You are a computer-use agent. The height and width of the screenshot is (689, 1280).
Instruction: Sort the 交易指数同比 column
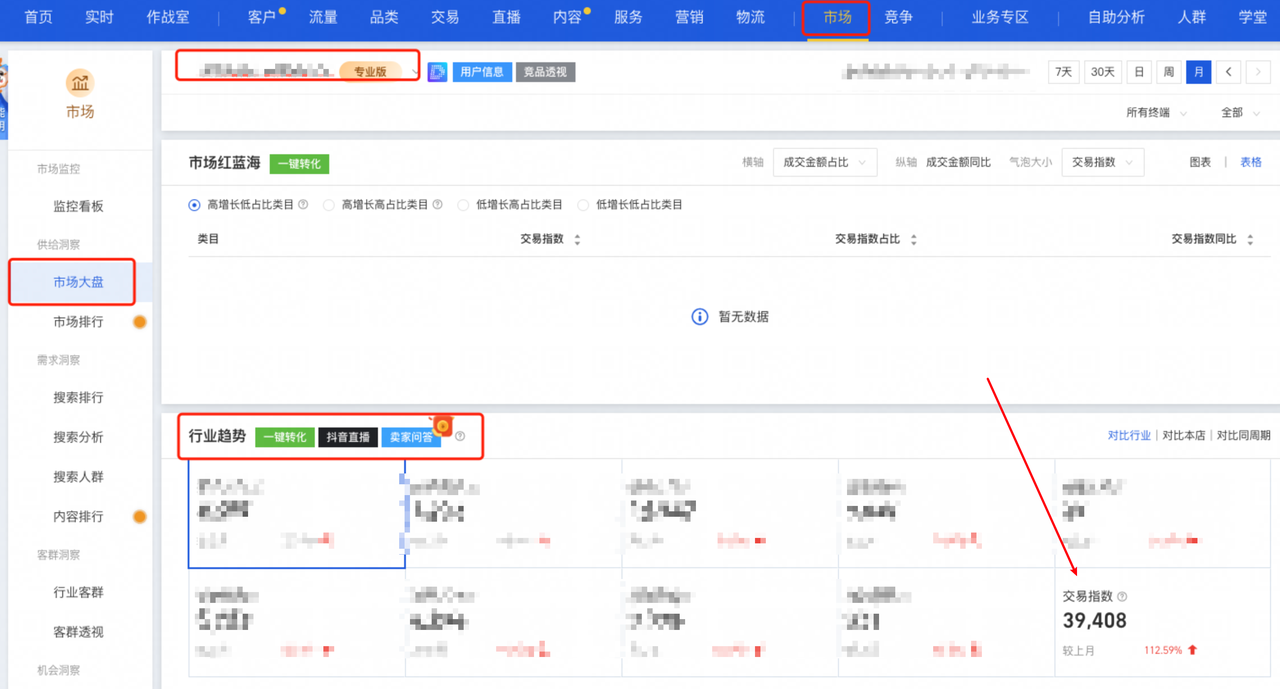(x=1250, y=240)
